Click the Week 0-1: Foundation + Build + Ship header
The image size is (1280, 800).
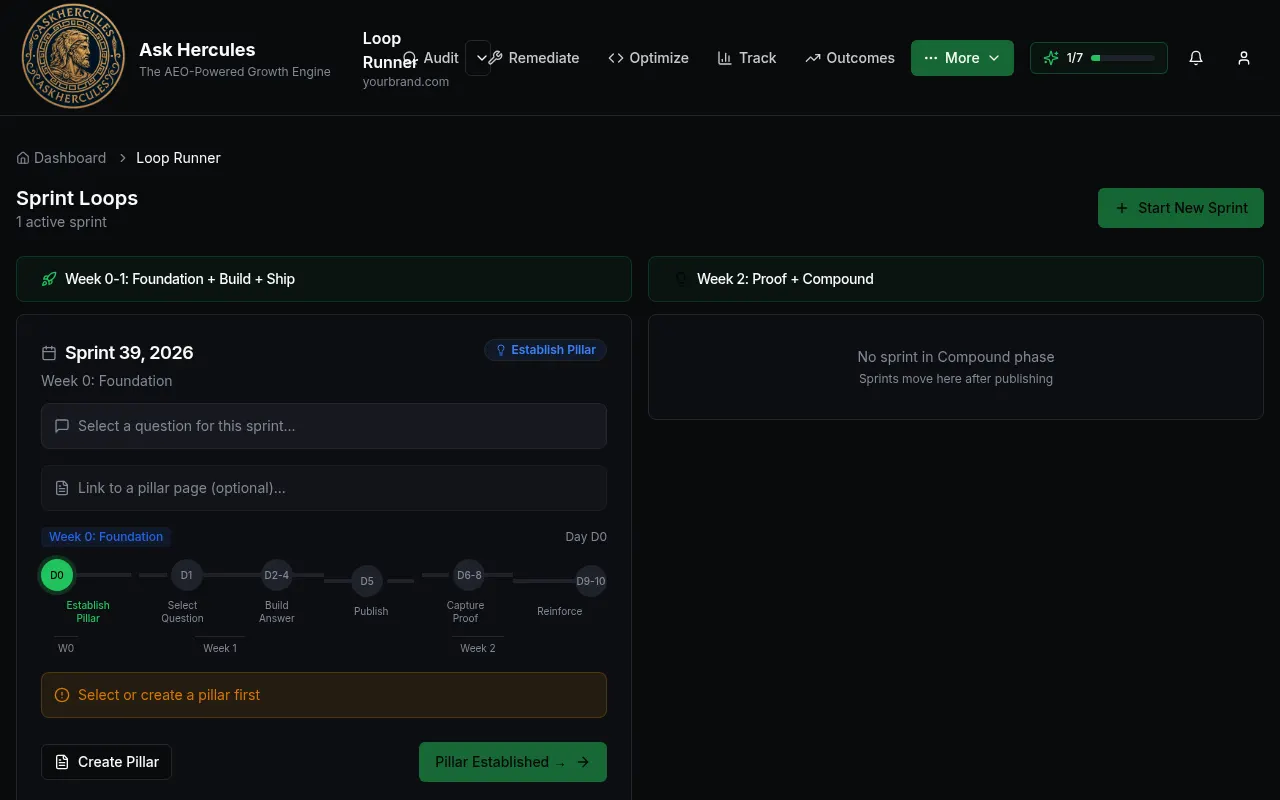click(x=324, y=279)
